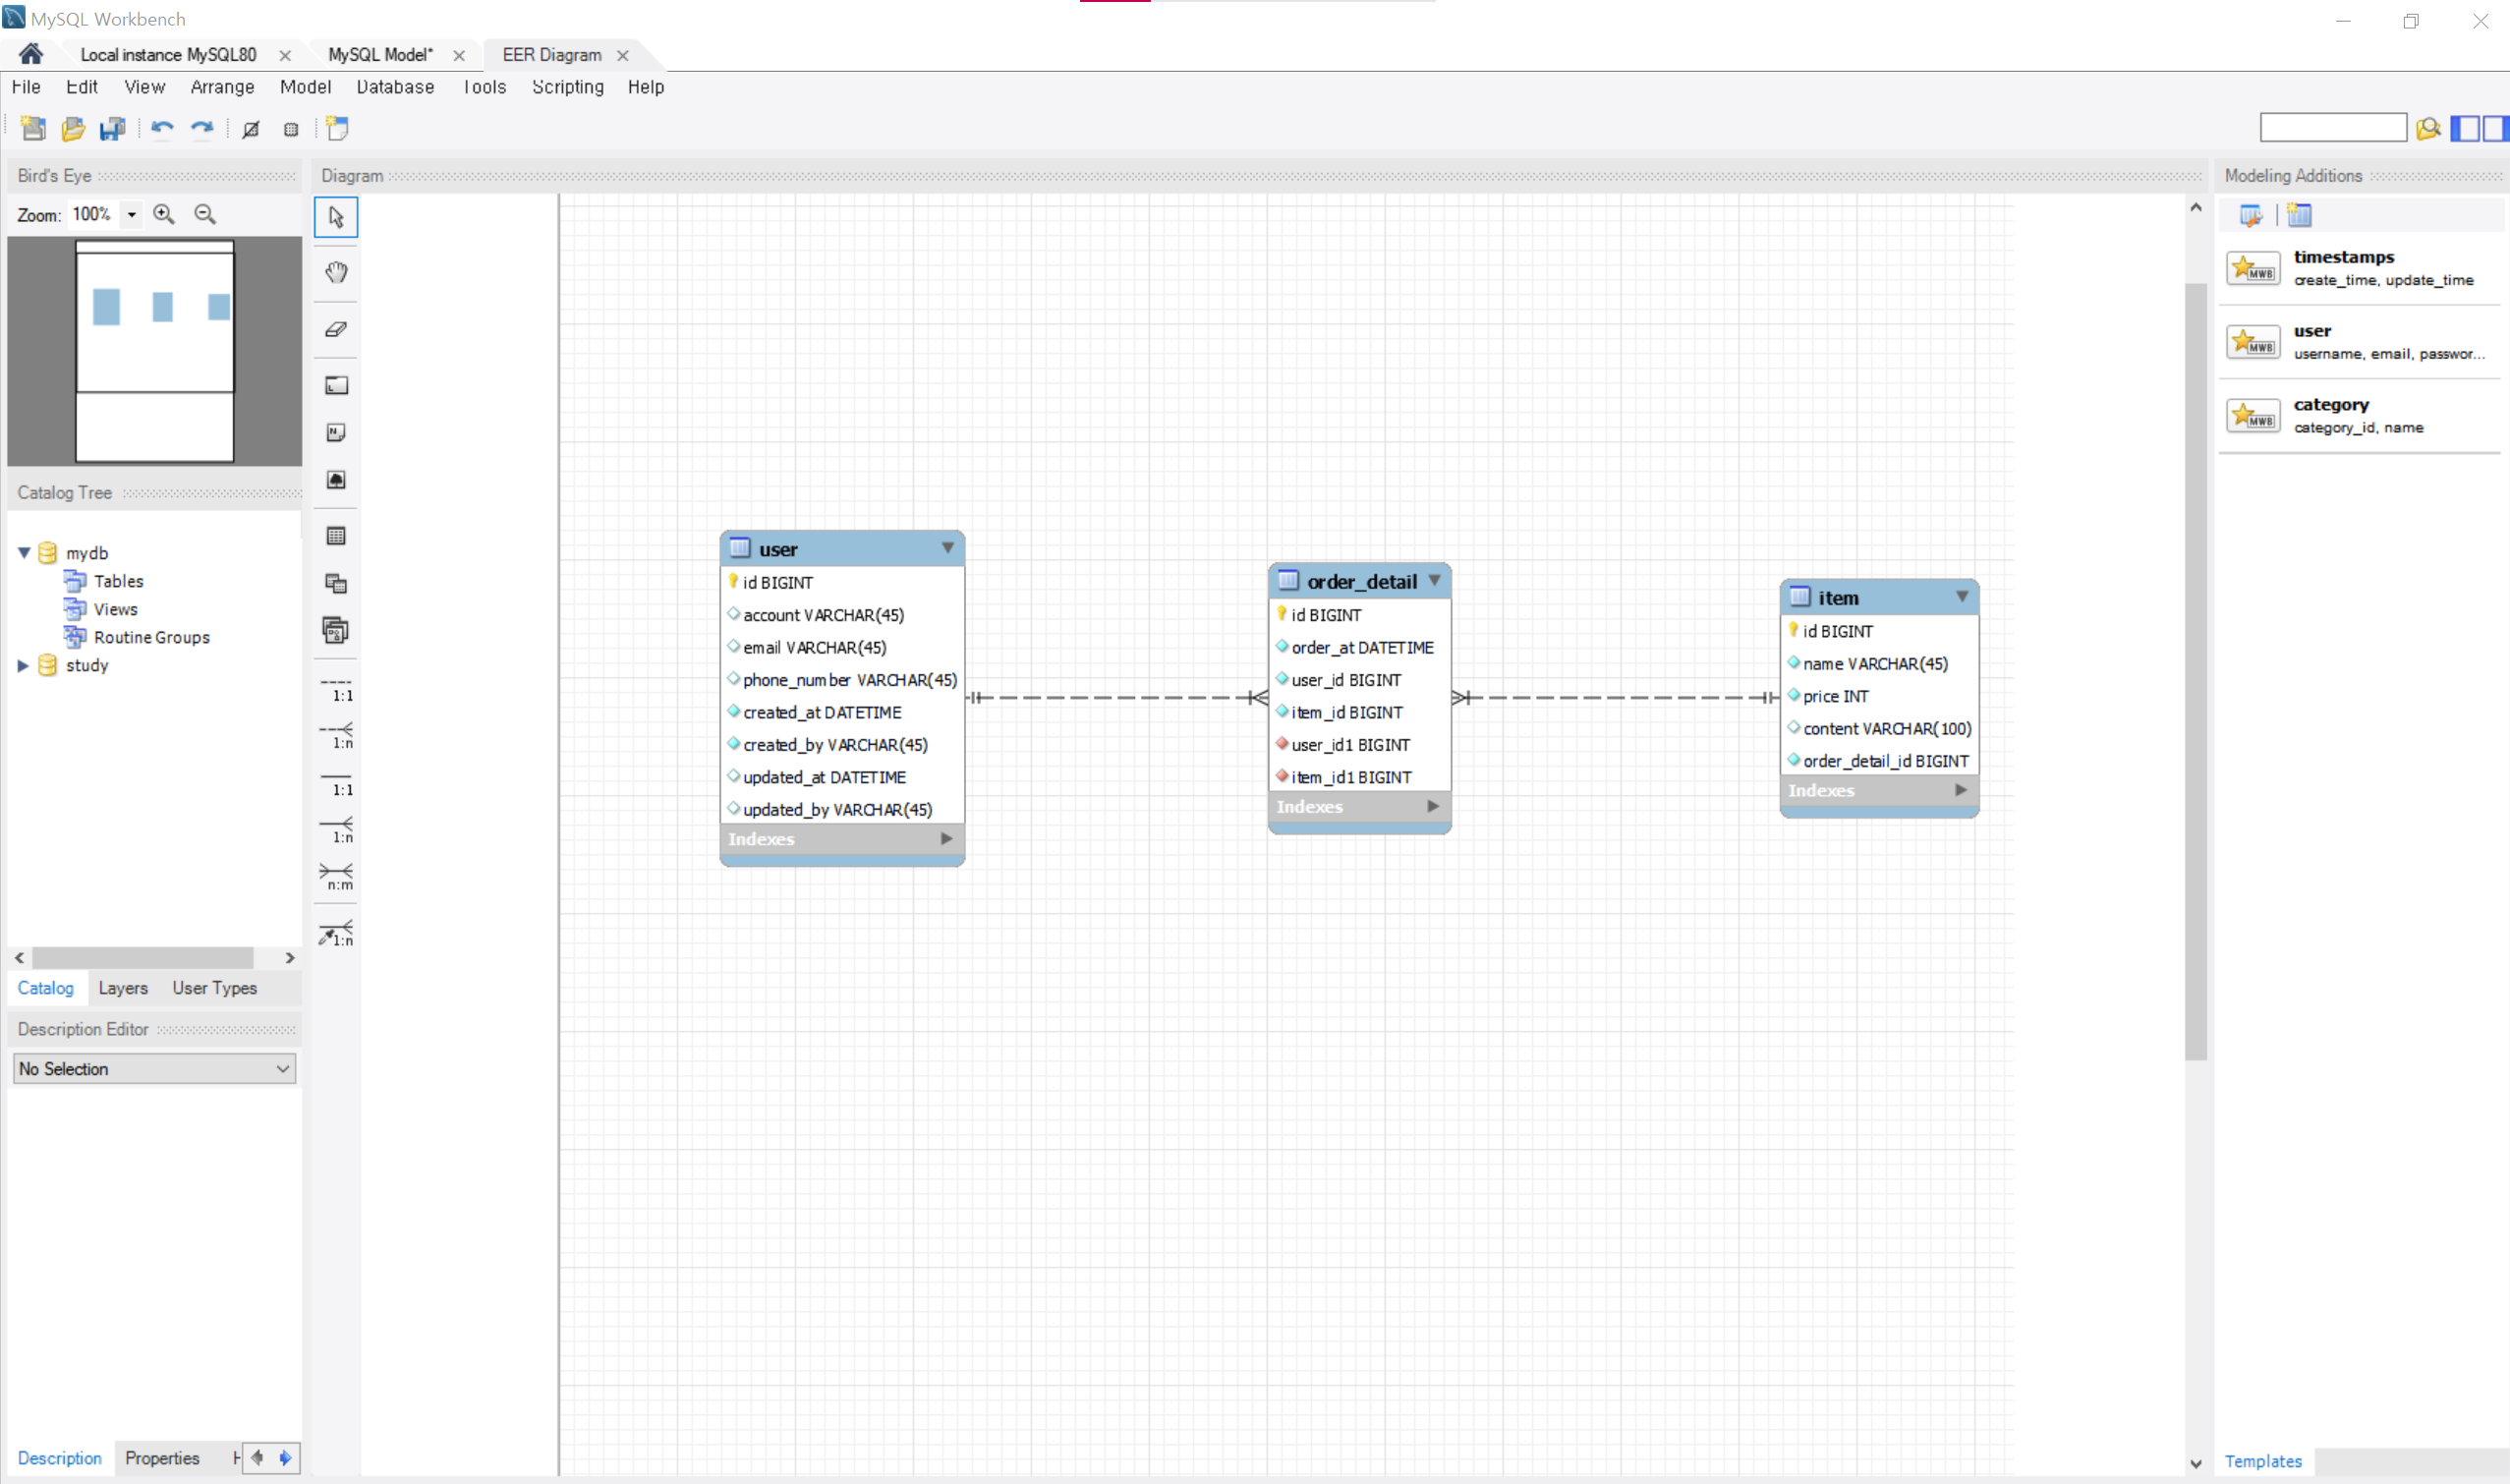This screenshot has width=2510, height=1484.
Task: Select the Place a New View tool
Action: 335,583
